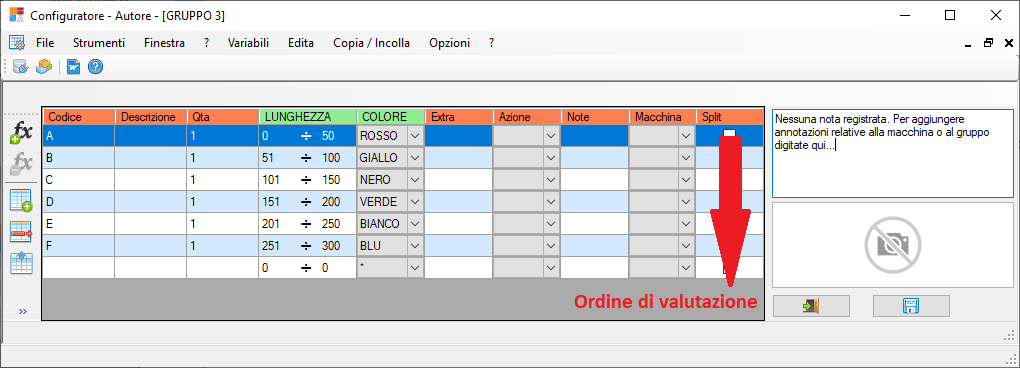Image resolution: width=1020 pixels, height=368 pixels.
Task: Open the Azione dropdown in row A
Action: coord(551,135)
